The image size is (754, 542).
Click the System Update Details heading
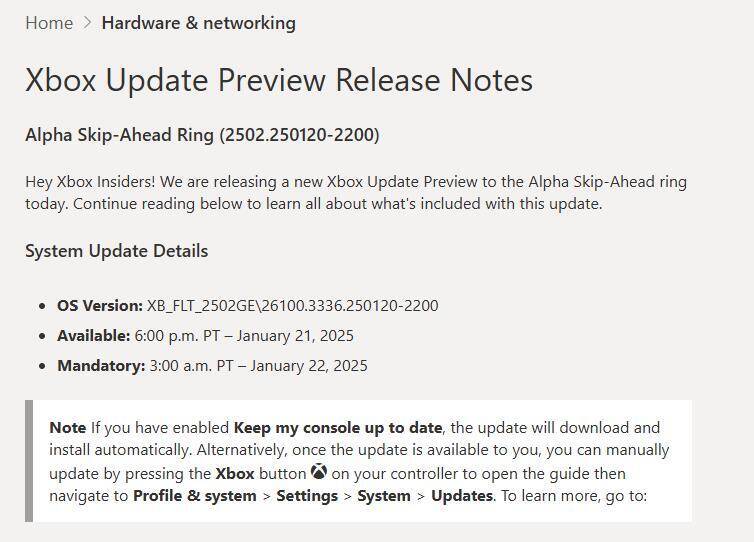[116, 251]
